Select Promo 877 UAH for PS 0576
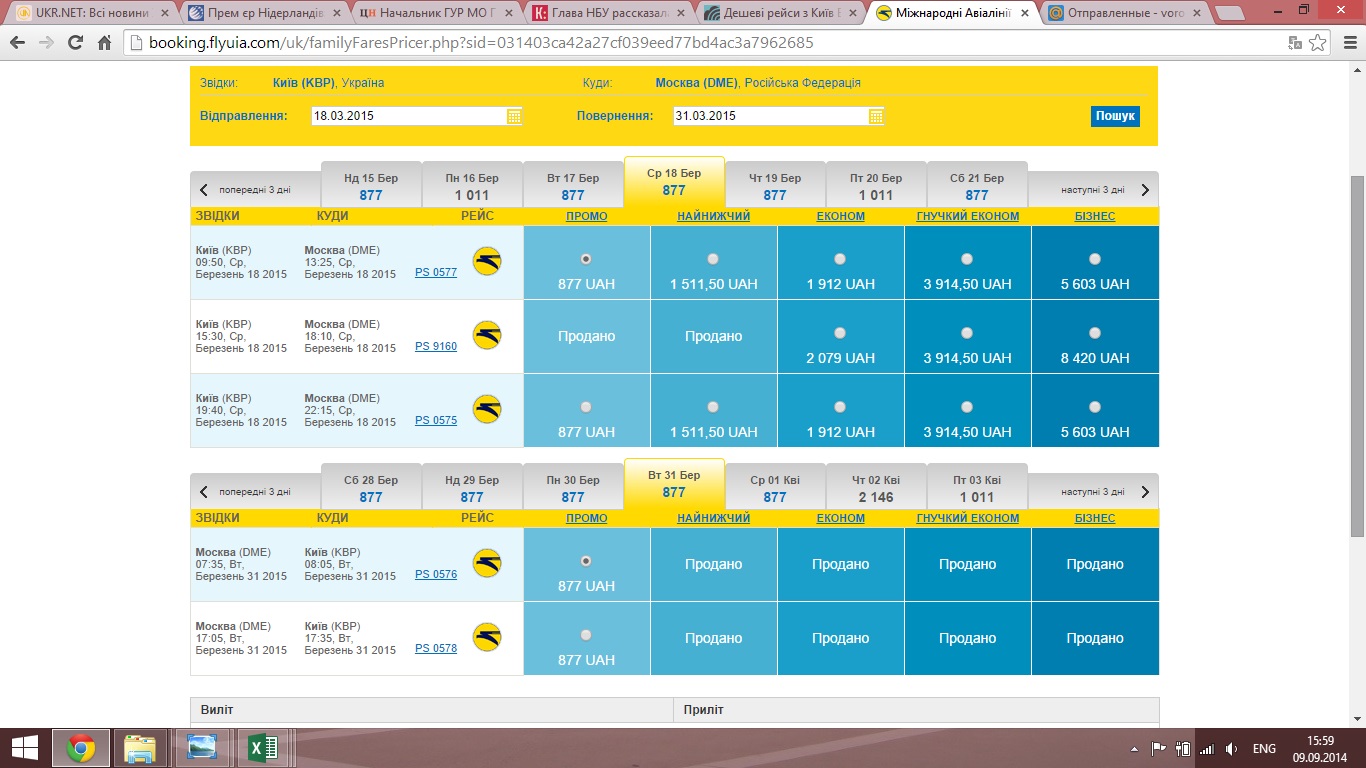The height and width of the screenshot is (768, 1366). (x=586, y=561)
